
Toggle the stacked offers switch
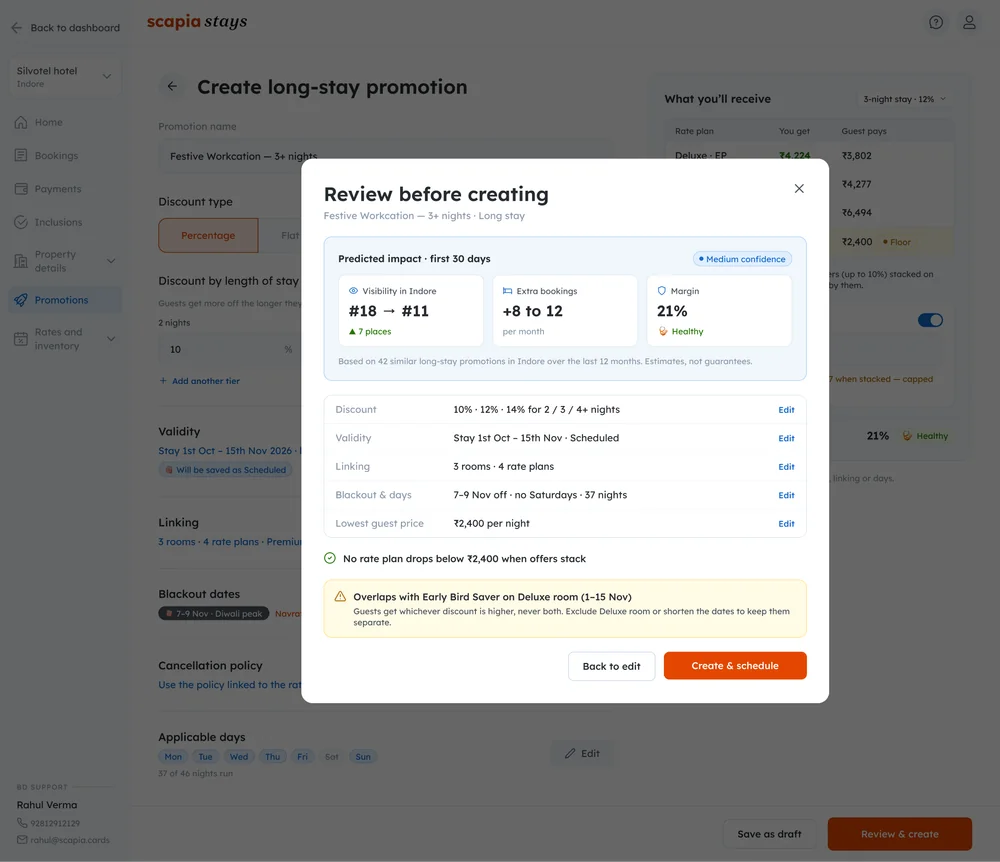point(930,320)
